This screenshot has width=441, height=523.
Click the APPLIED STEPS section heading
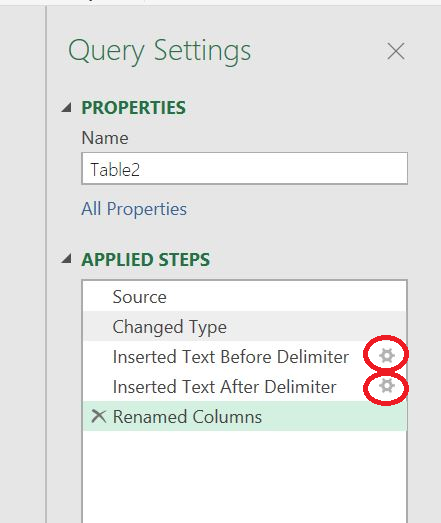coord(146,259)
